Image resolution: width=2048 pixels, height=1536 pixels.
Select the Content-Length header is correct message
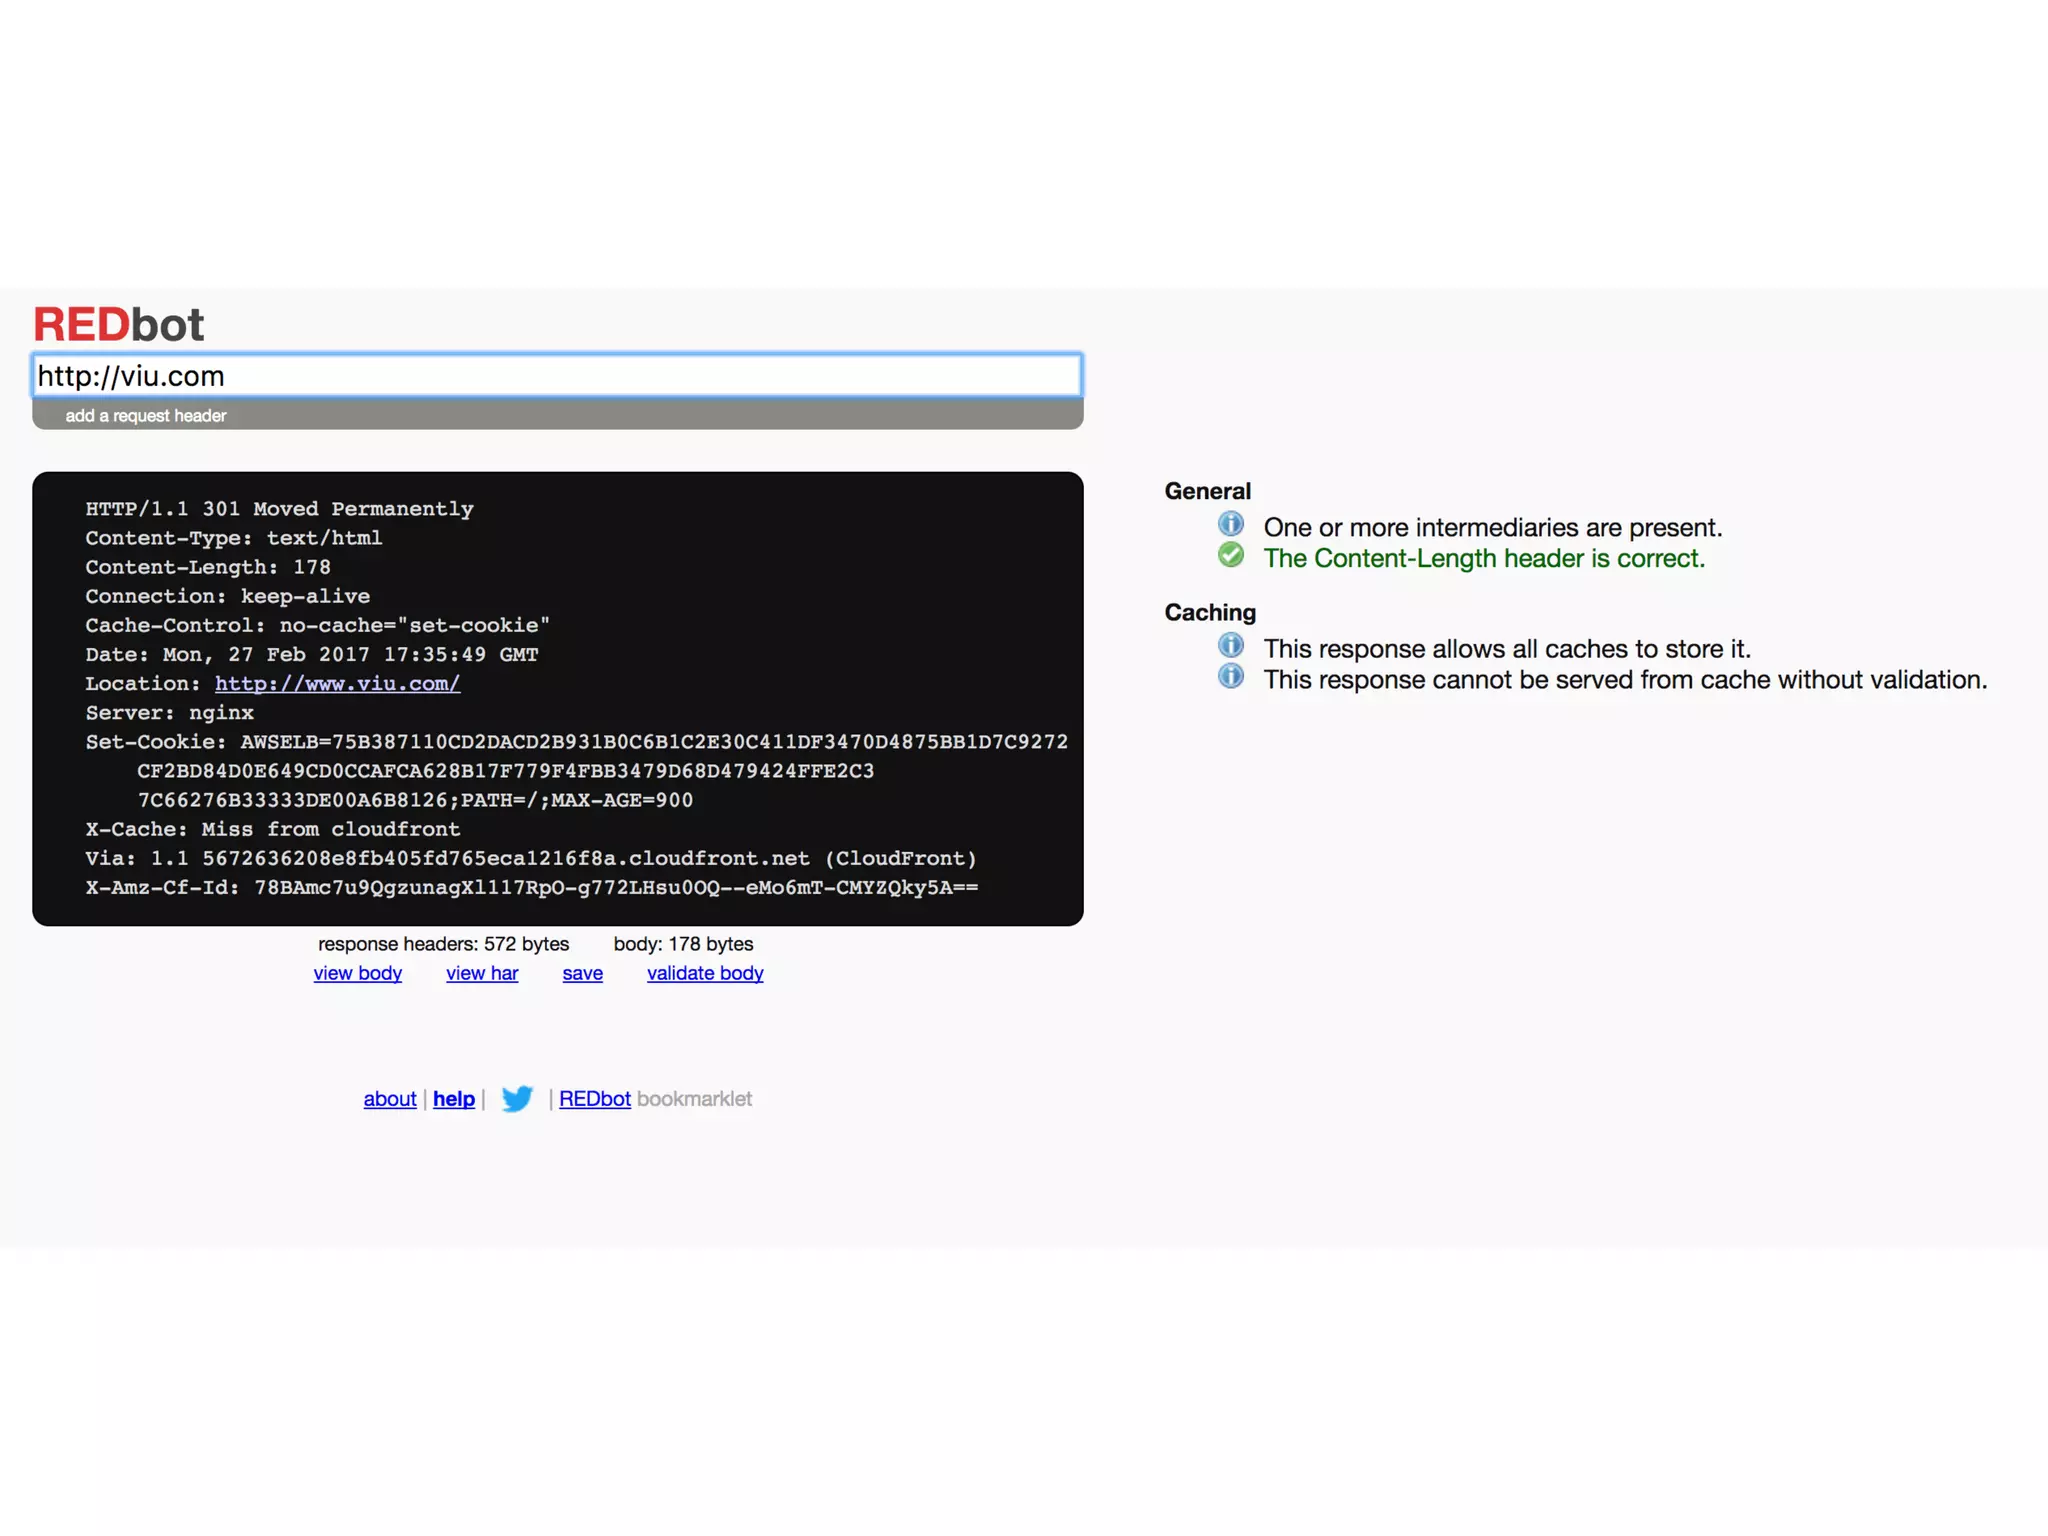point(1483,558)
